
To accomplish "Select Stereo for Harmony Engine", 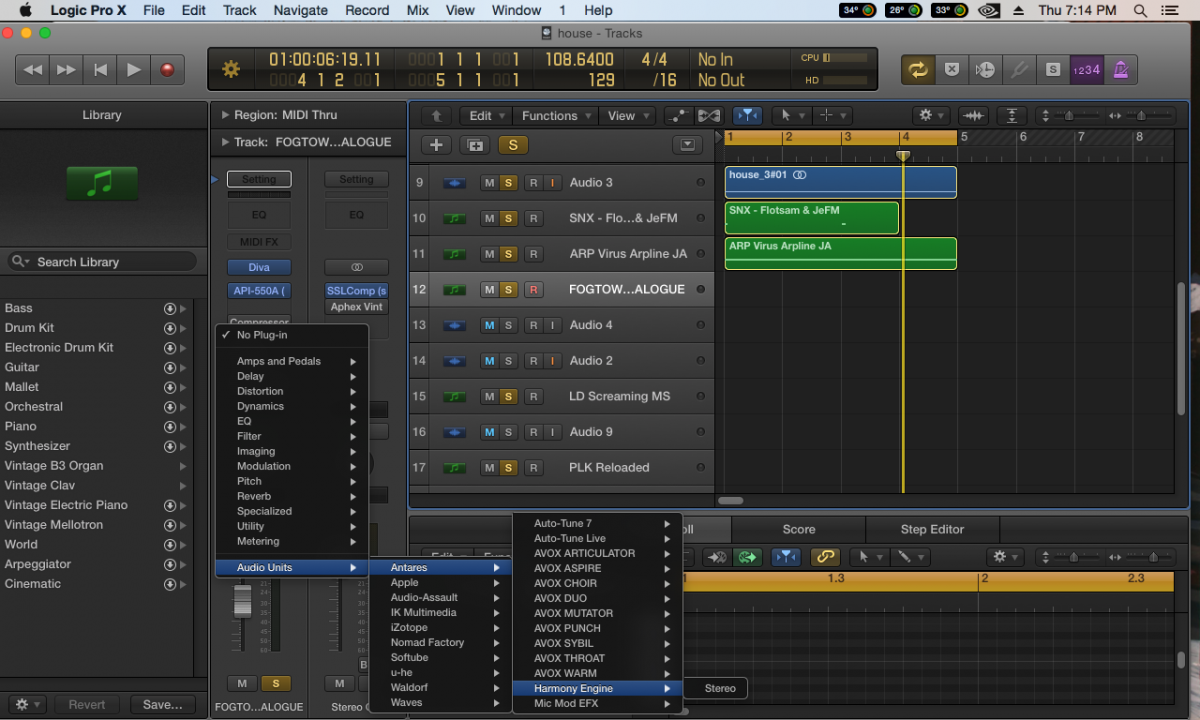I will click(x=720, y=688).
